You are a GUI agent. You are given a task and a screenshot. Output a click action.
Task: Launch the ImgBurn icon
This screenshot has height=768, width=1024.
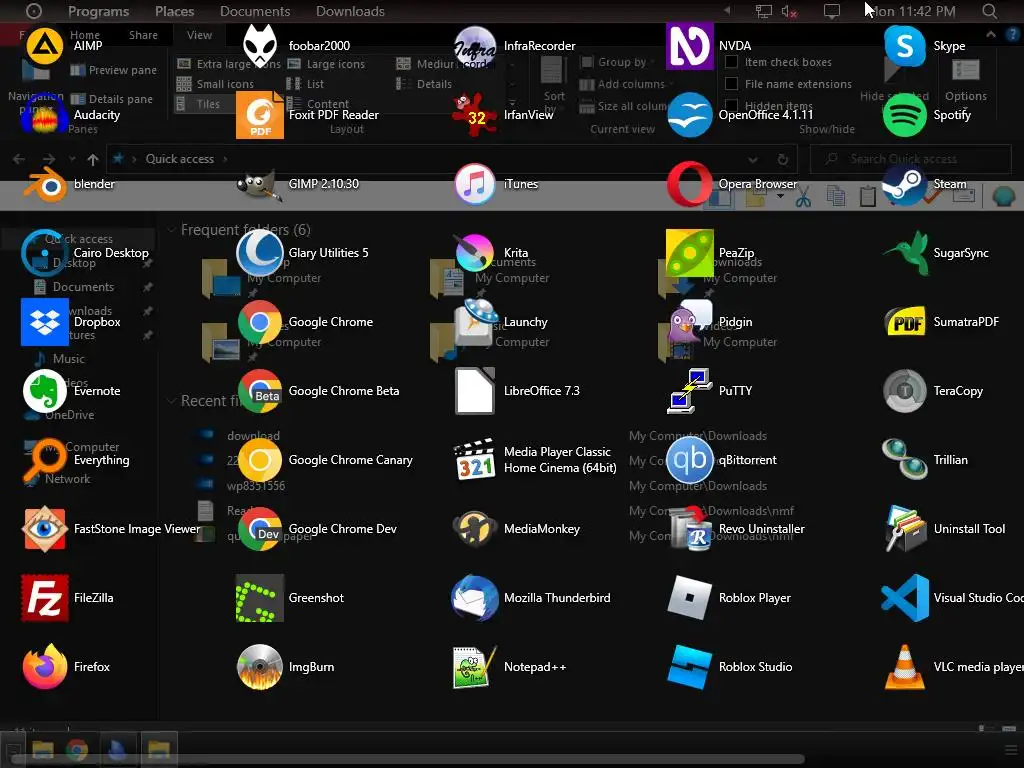click(259, 667)
